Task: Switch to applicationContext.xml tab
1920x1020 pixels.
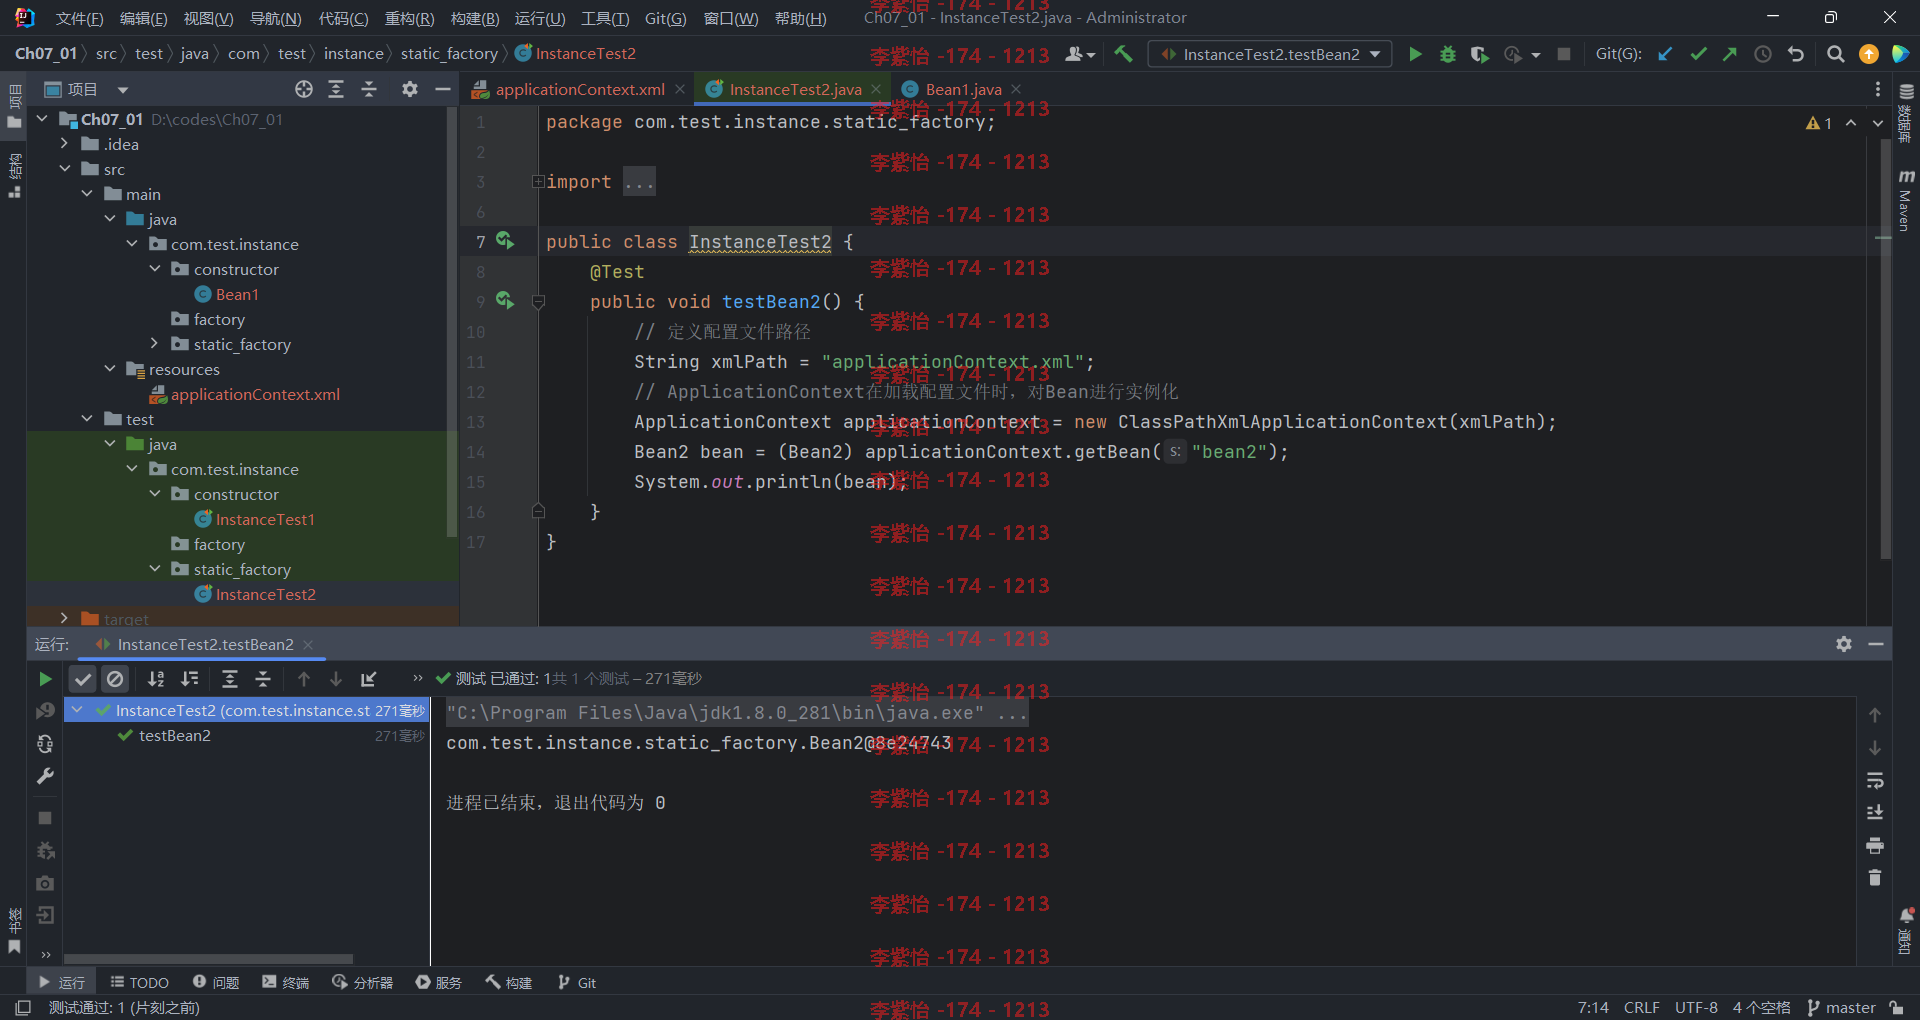Action: click(x=580, y=89)
